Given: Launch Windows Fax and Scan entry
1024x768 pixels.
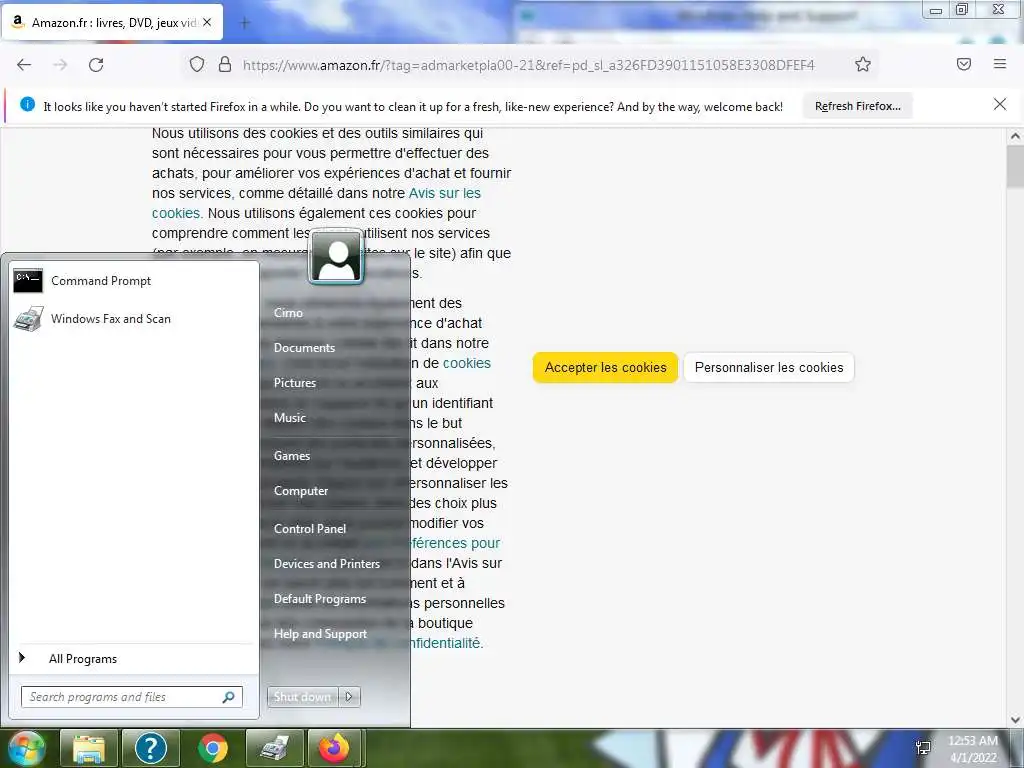Looking at the screenshot, I should pos(134,319).
